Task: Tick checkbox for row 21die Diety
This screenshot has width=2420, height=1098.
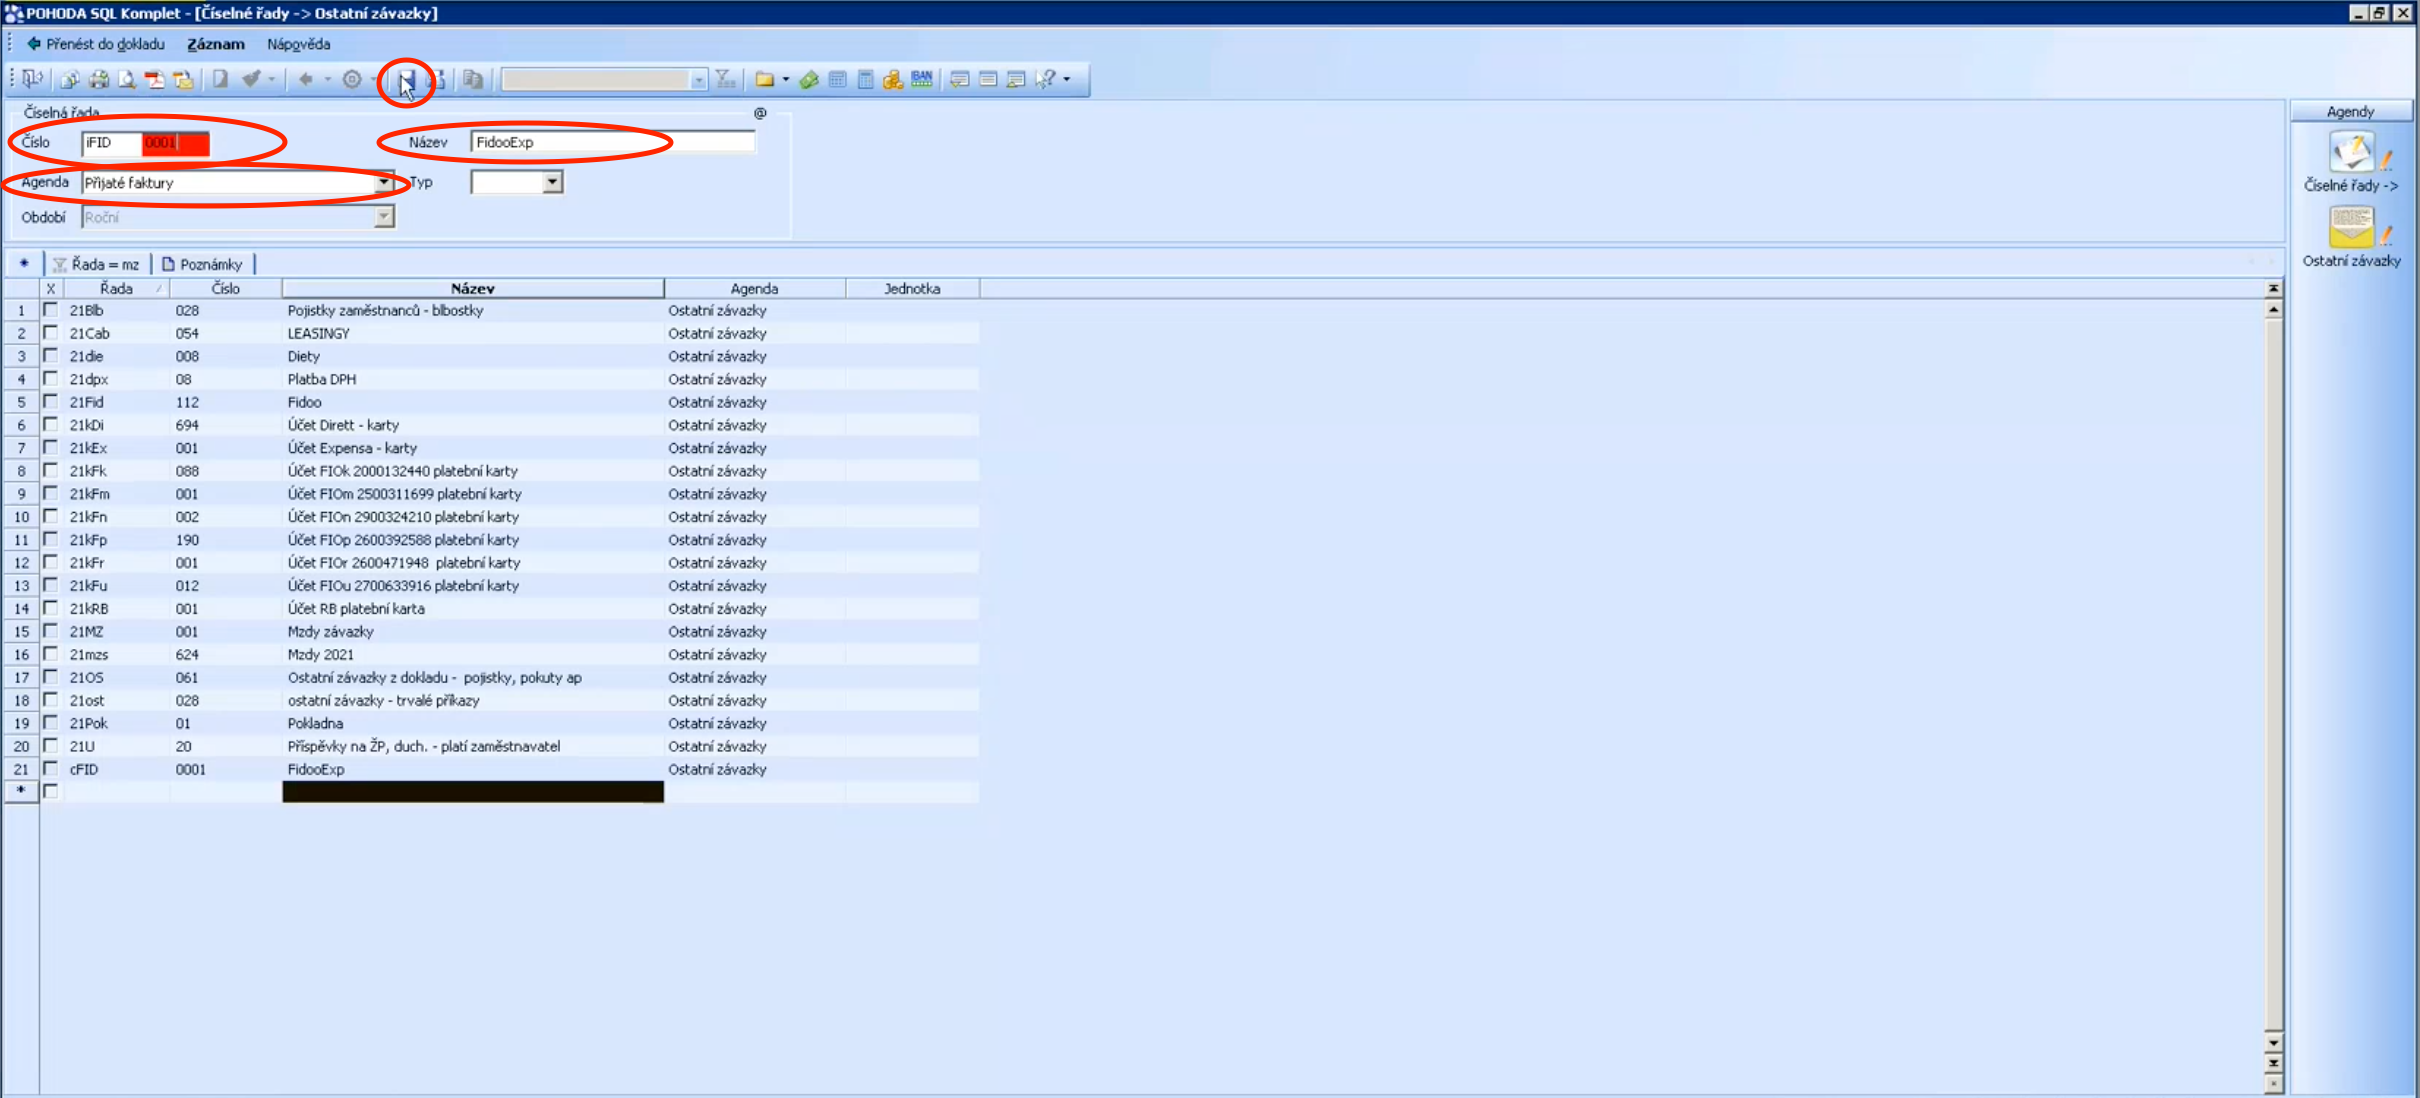Action: coord(50,356)
